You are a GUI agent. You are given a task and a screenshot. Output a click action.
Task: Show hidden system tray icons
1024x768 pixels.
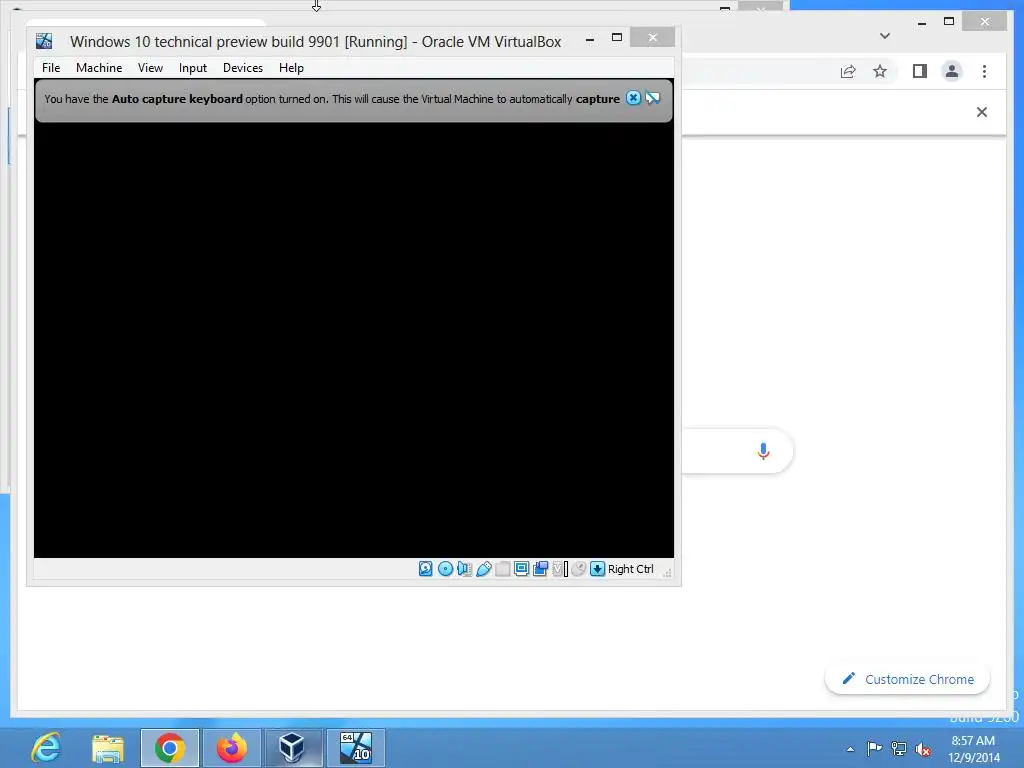tap(850, 749)
